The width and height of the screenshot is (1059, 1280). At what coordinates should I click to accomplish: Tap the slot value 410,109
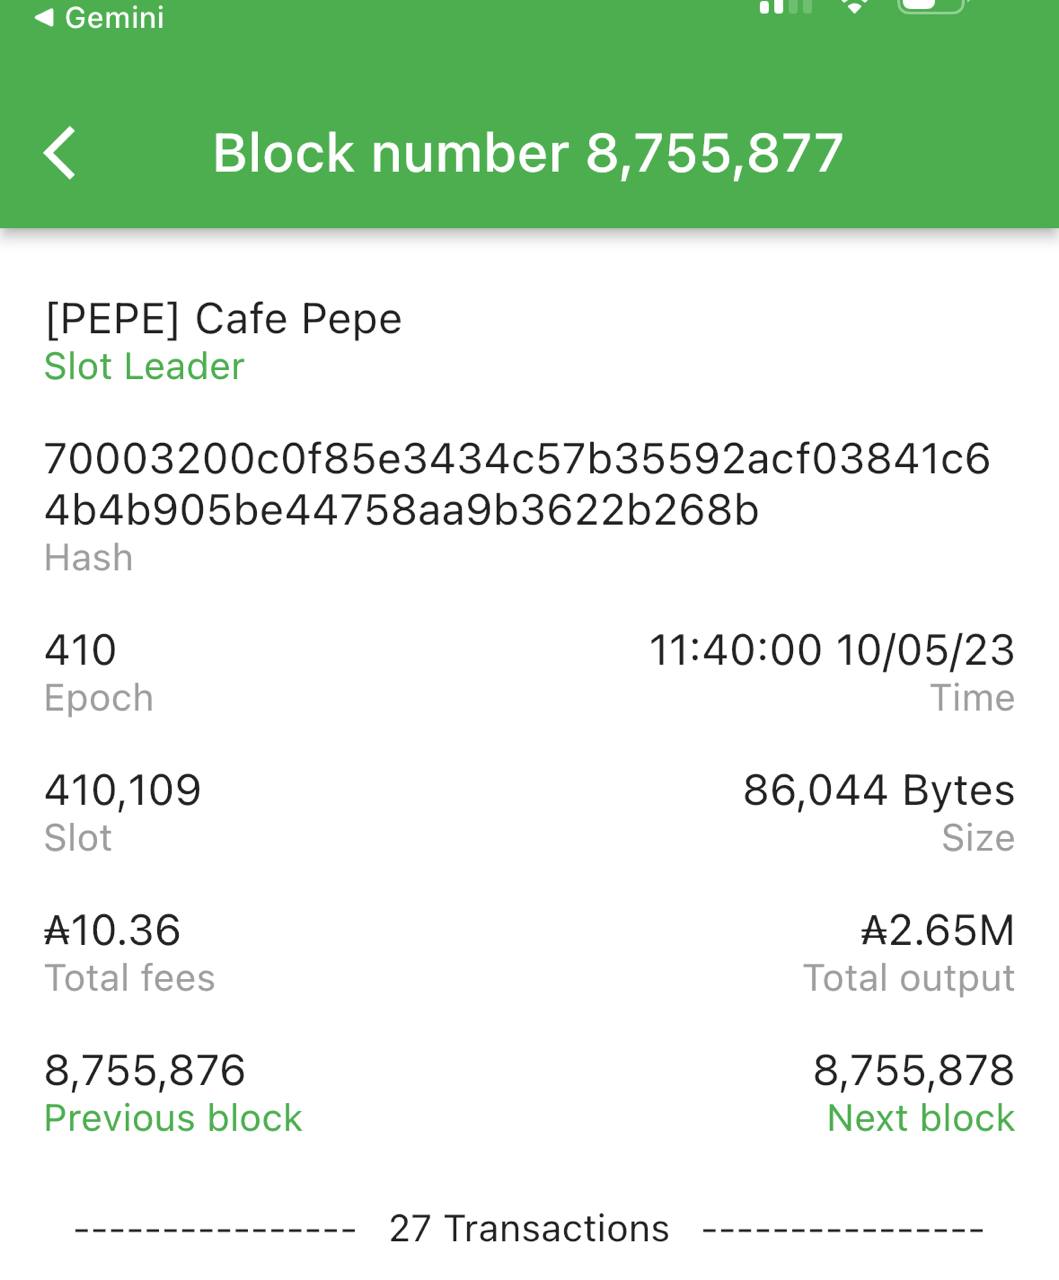pos(123,791)
